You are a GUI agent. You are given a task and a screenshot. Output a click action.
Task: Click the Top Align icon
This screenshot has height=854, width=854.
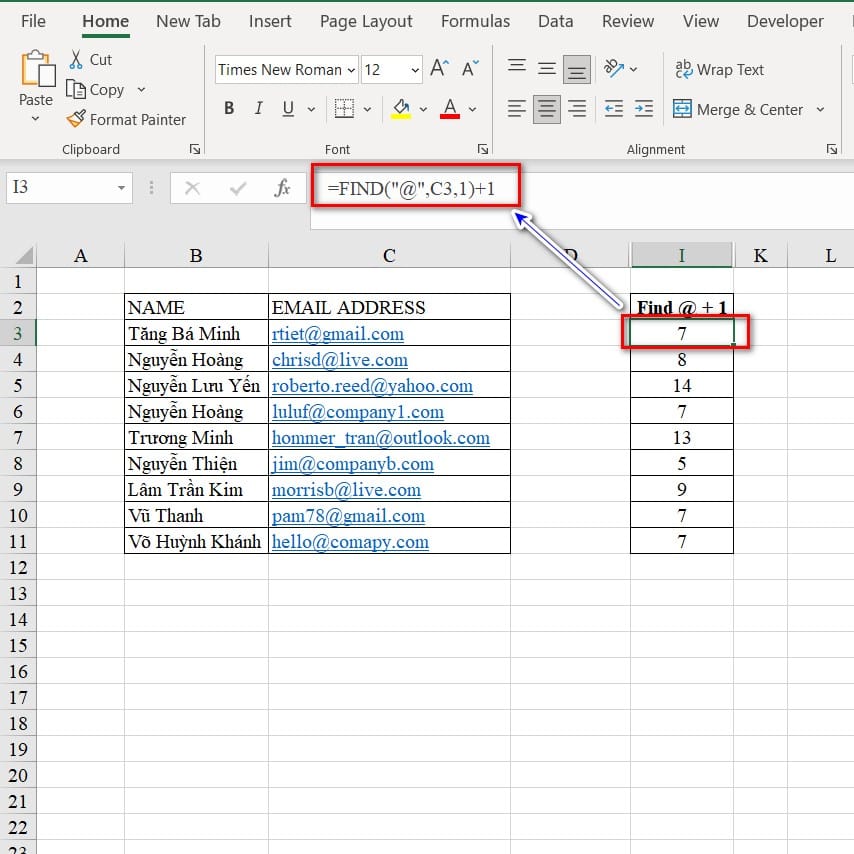(517, 68)
